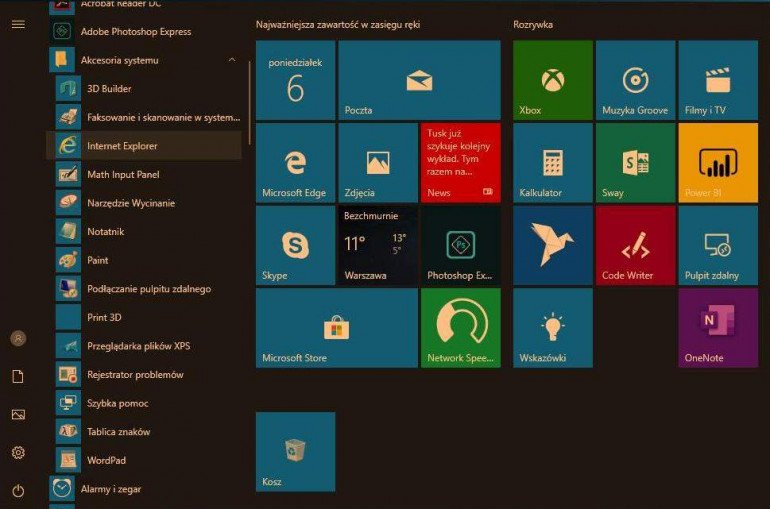Launch the Kalkulator tile
This screenshot has height=509, width=770.
[553, 162]
